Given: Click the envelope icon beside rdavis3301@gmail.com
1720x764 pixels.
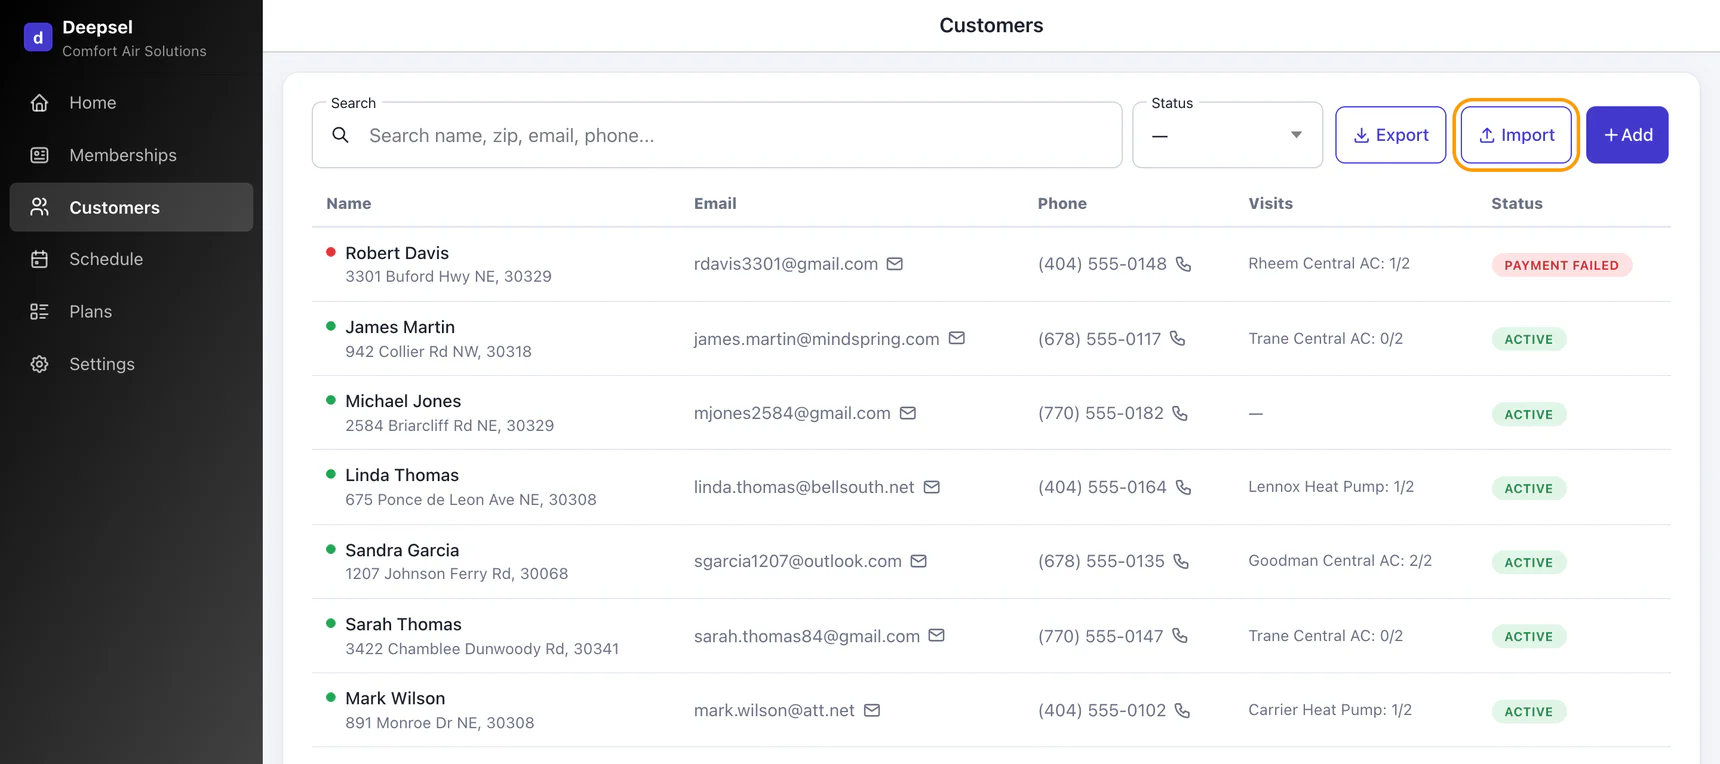Looking at the screenshot, I should 895,264.
